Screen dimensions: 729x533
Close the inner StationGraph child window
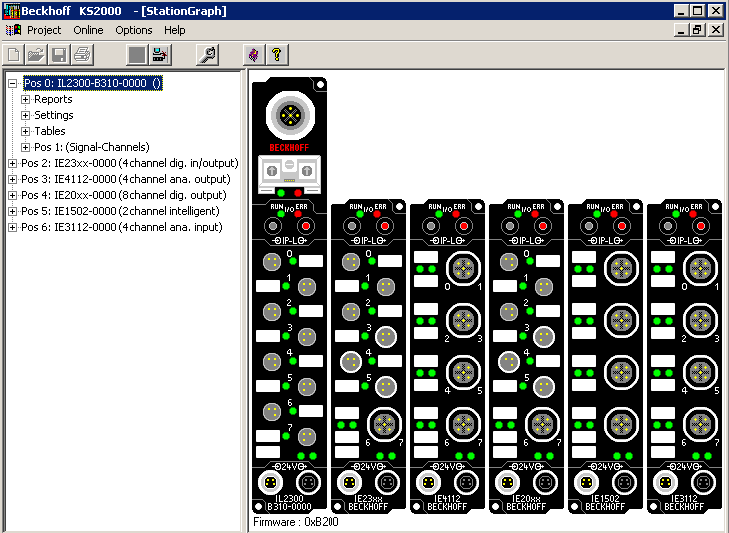pos(716,30)
